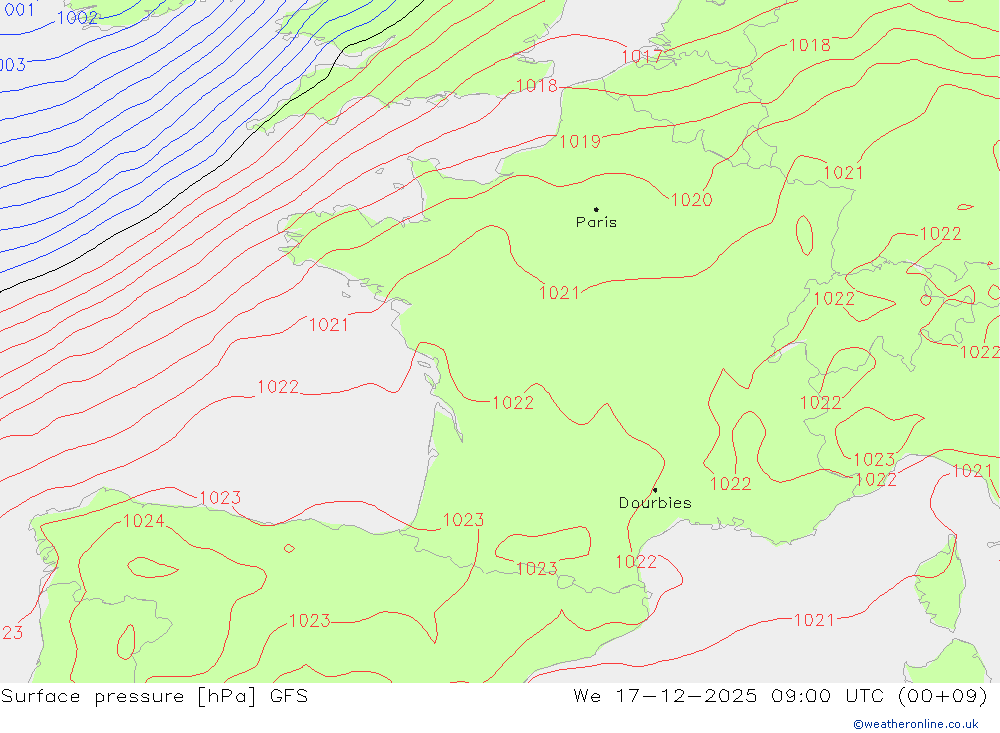Click the 1021 label off Brittany coast
The height and width of the screenshot is (733, 1000).
(x=328, y=325)
